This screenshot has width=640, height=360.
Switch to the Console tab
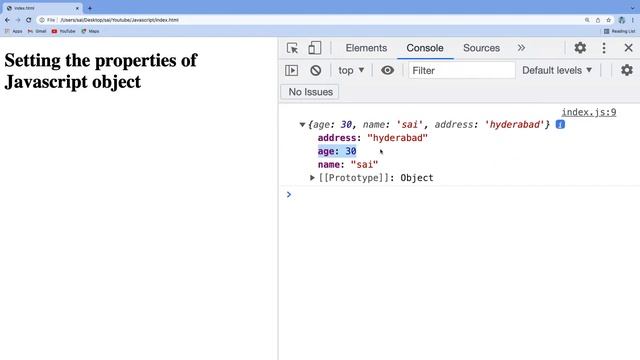coord(425,48)
